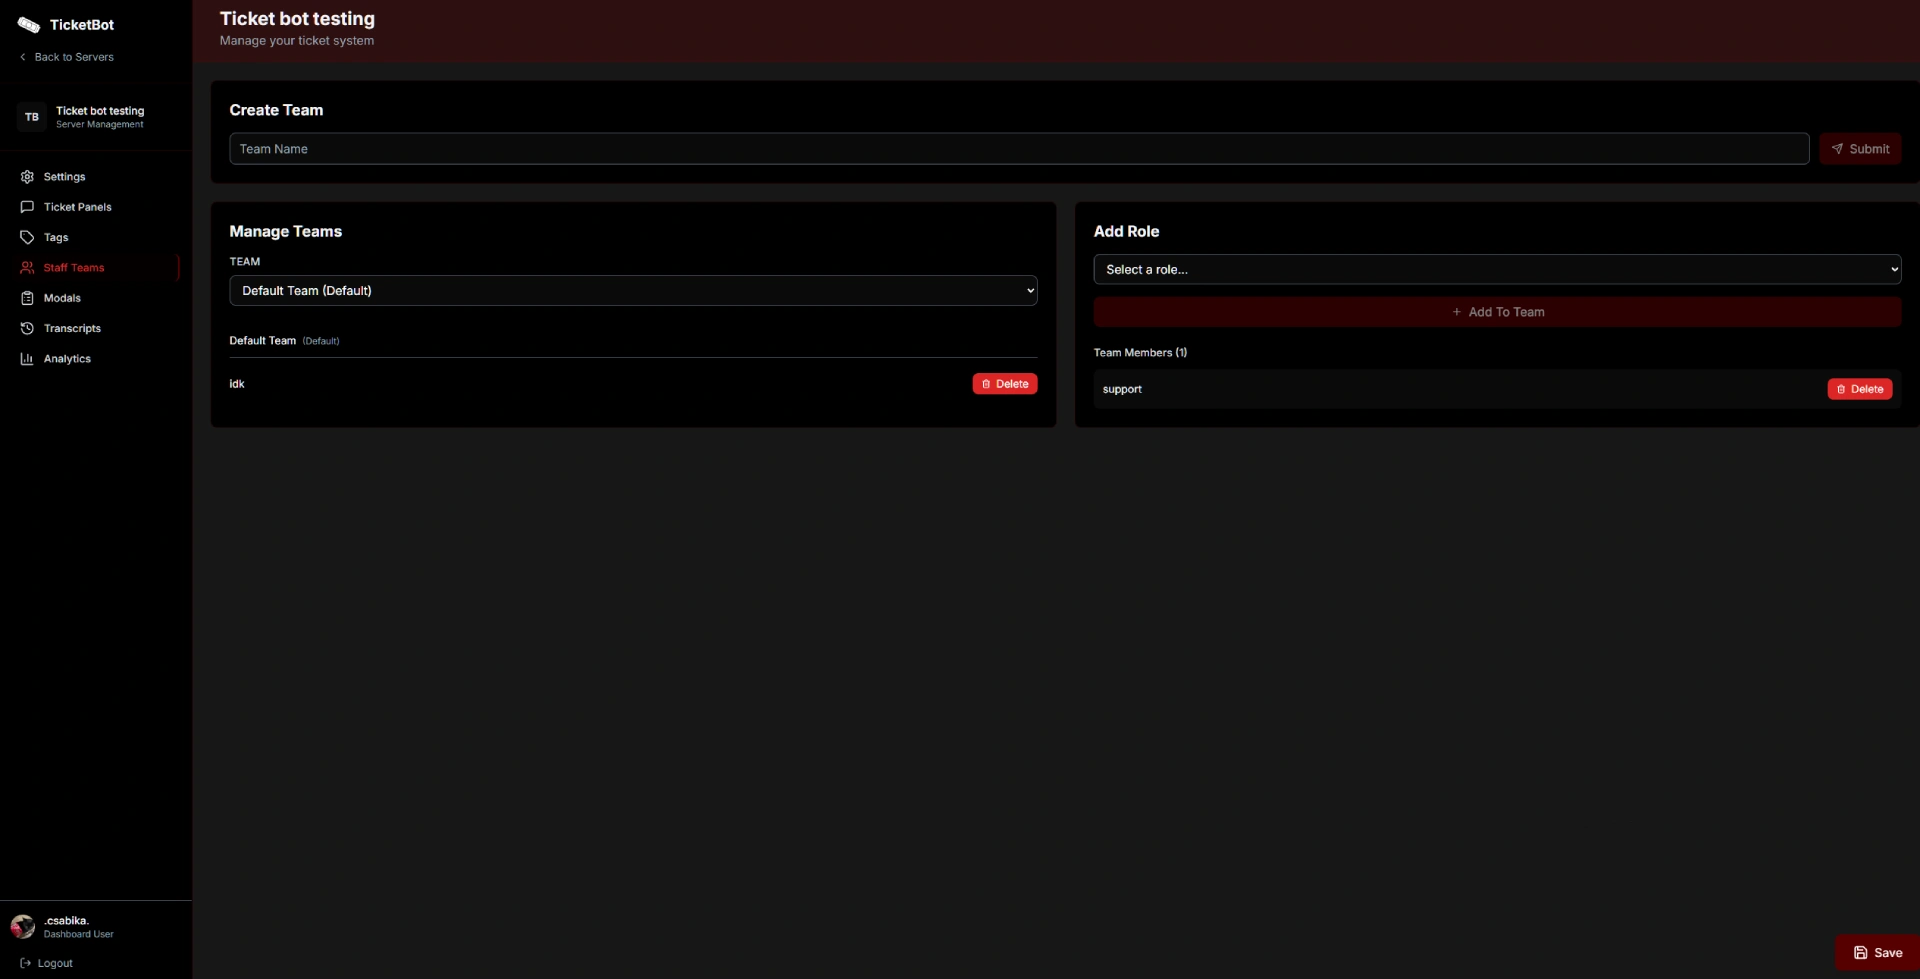The image size is (1920, 979).
Task: Expand the Select a role dropdown
Action: (1496, 270)
